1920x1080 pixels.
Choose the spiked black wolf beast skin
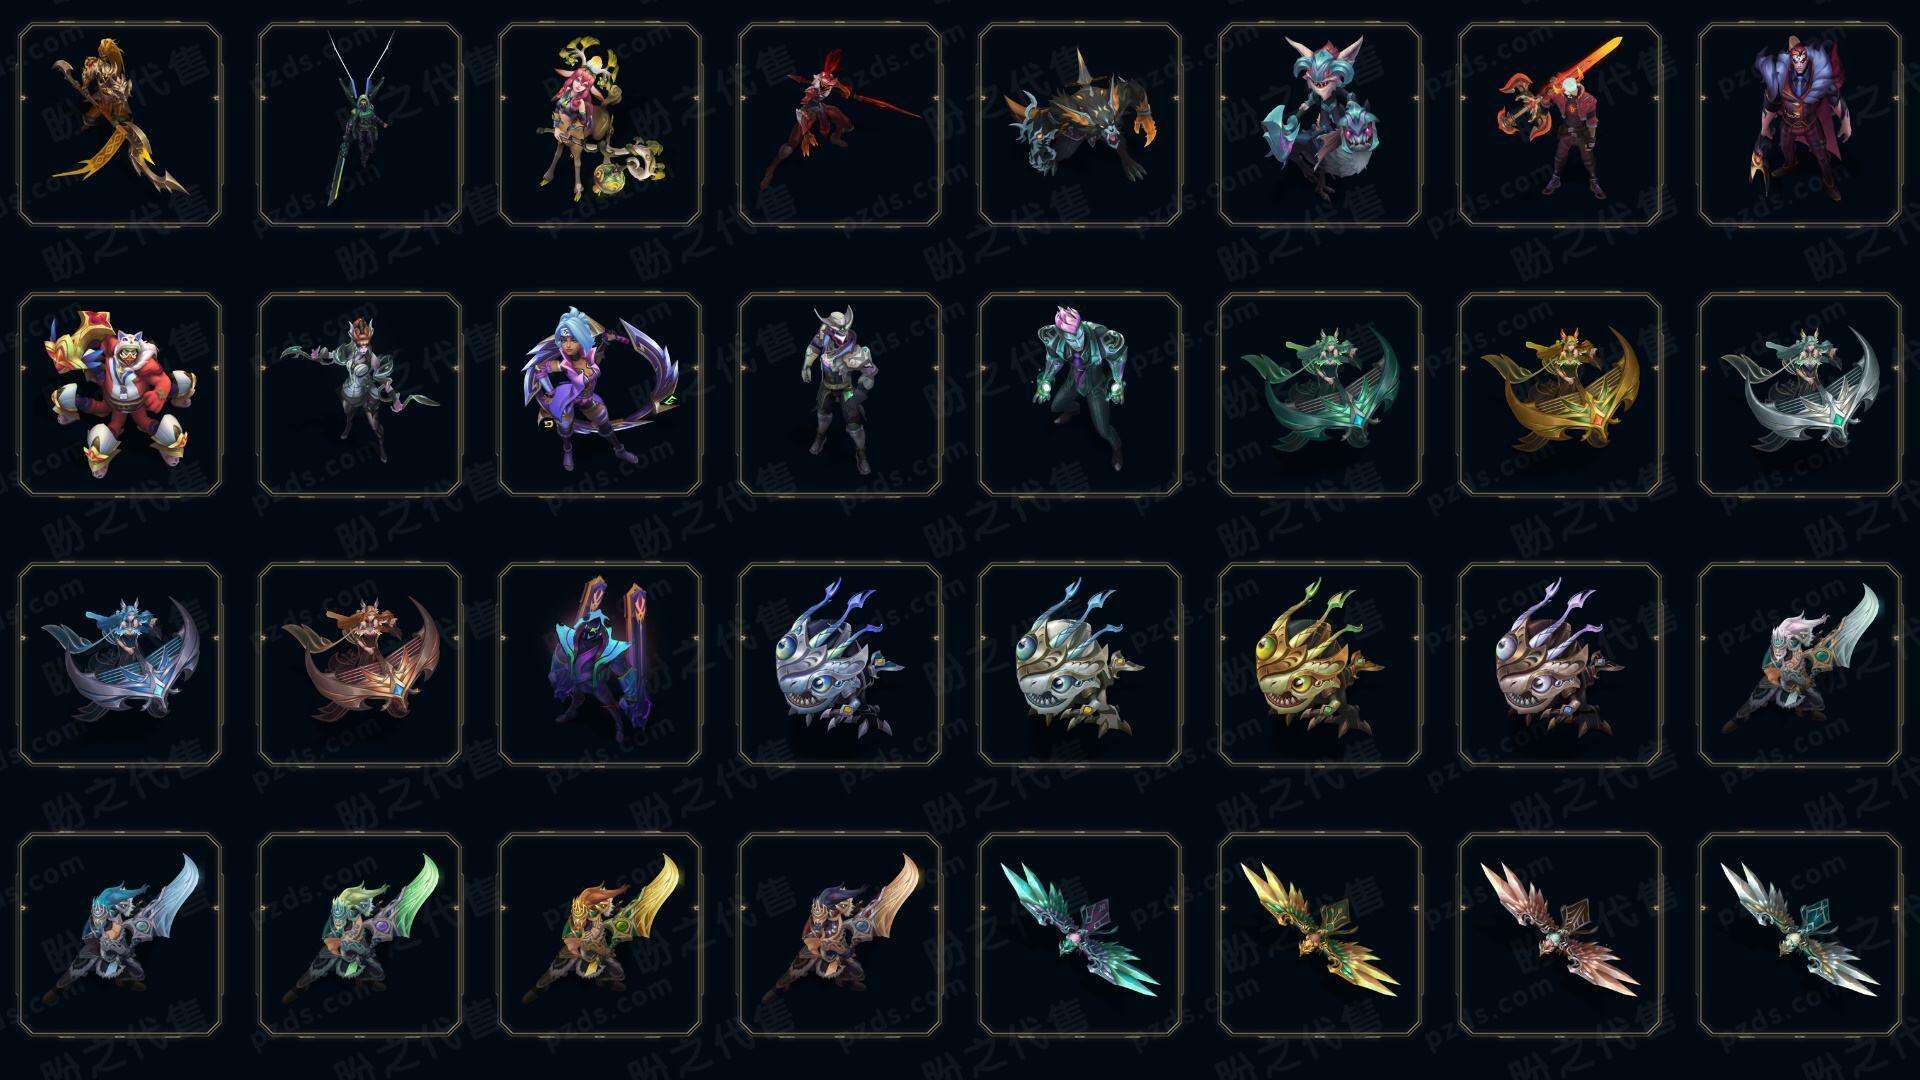click(1080, 125)
